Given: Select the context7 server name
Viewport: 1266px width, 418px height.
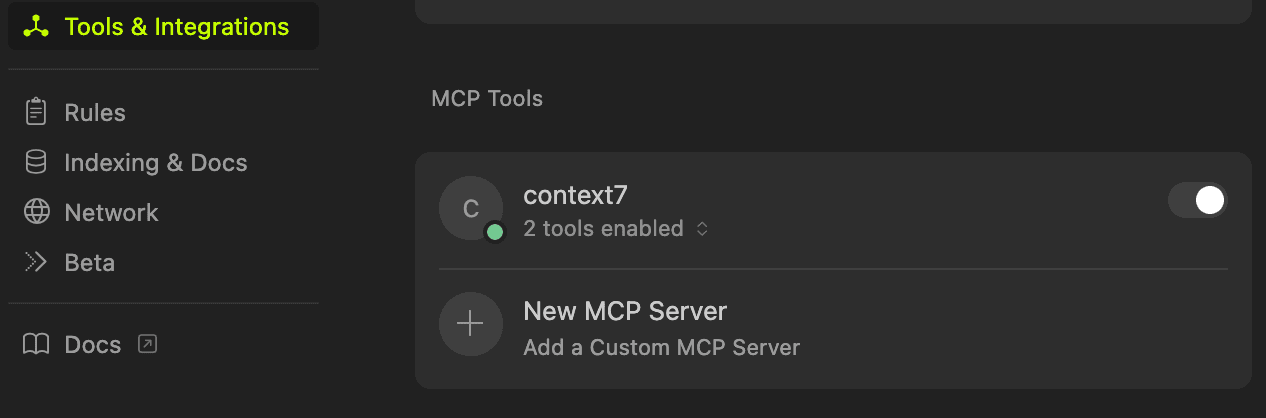Looking at the screenshot, I should point(575,196).
